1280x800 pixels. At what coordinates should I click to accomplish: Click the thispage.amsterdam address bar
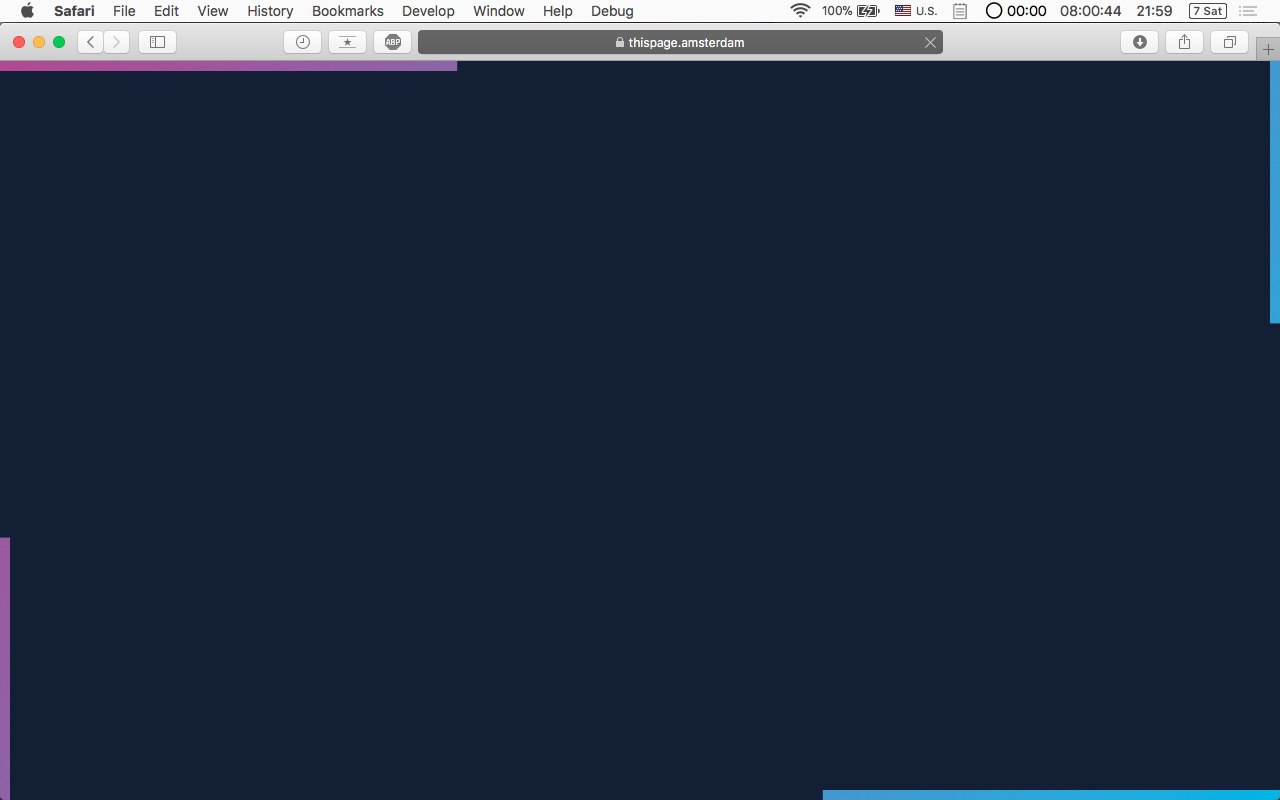680,42
